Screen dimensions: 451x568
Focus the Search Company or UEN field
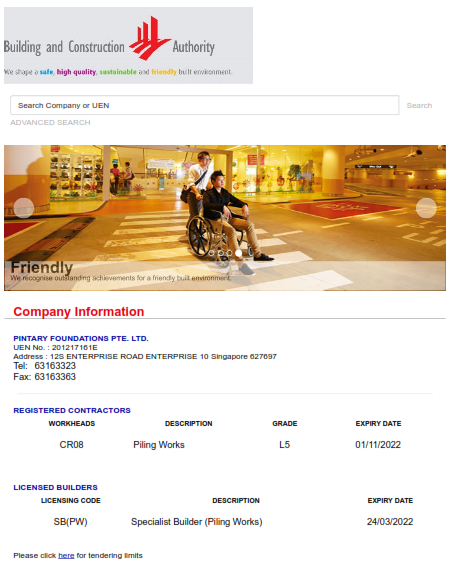(205, 105)
